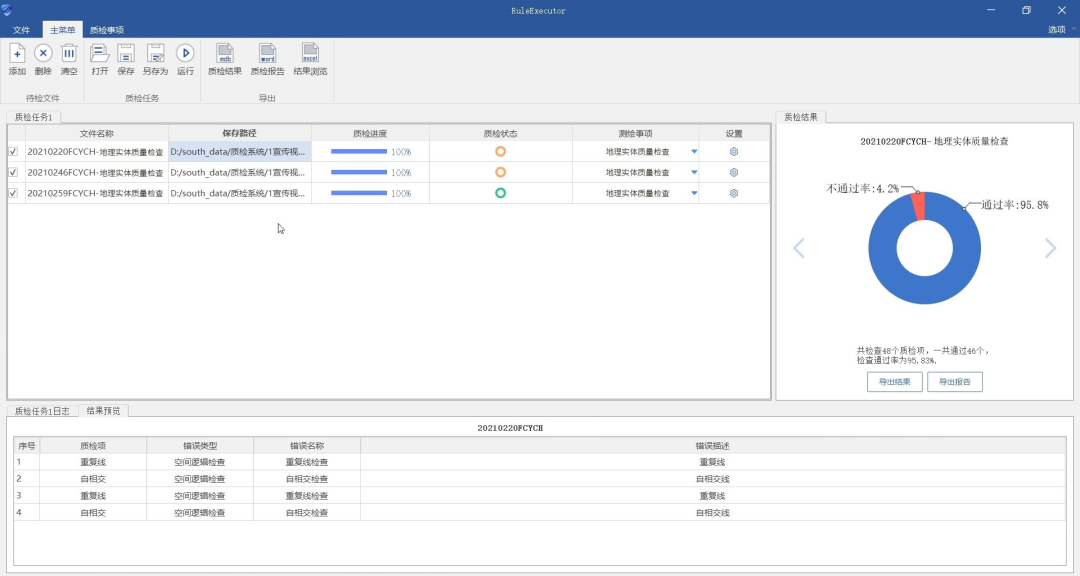Start the check with 运行 icon
The height and width of the screenshot is (576, 1080).
click(x=185, y=54)
